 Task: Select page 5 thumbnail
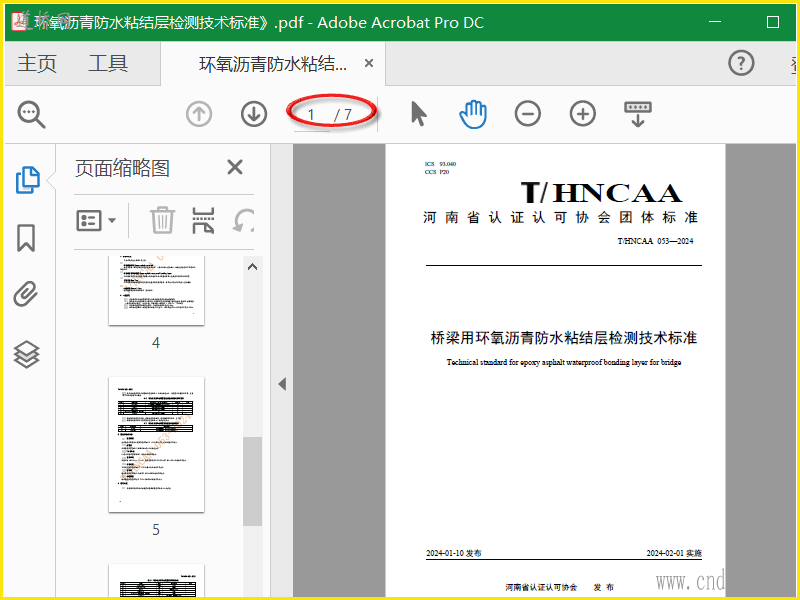click(x=156, y=444)
